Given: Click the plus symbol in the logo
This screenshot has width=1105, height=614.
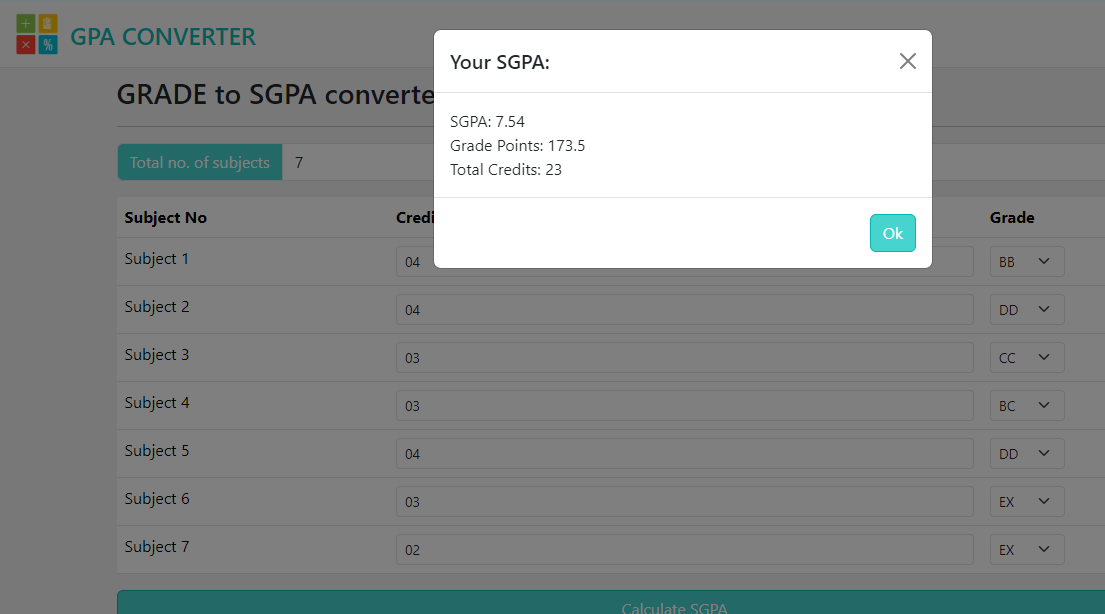Looking at the screenshot, I should 26,23.
